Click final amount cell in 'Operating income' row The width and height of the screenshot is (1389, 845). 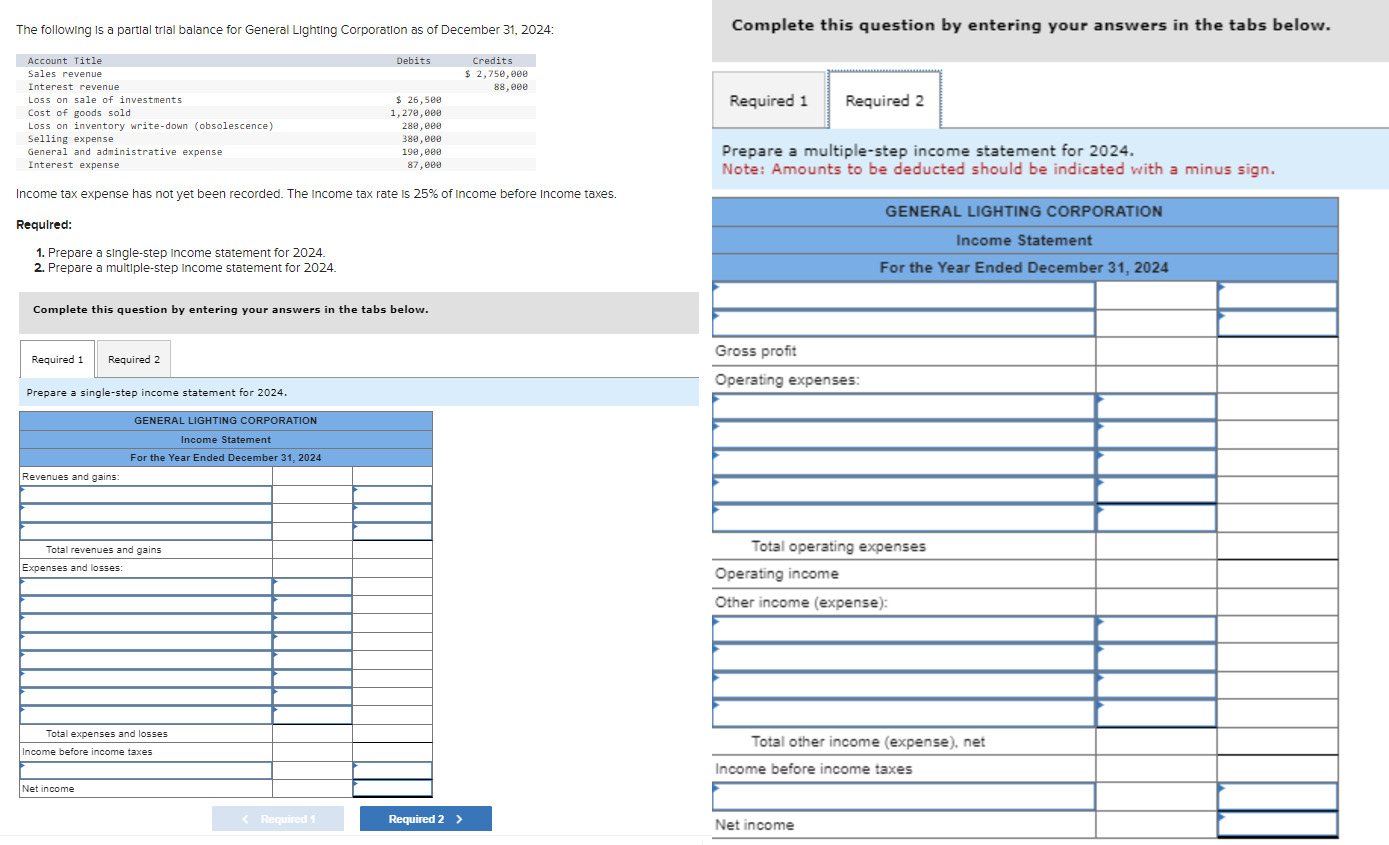(x=1277, y=574)
